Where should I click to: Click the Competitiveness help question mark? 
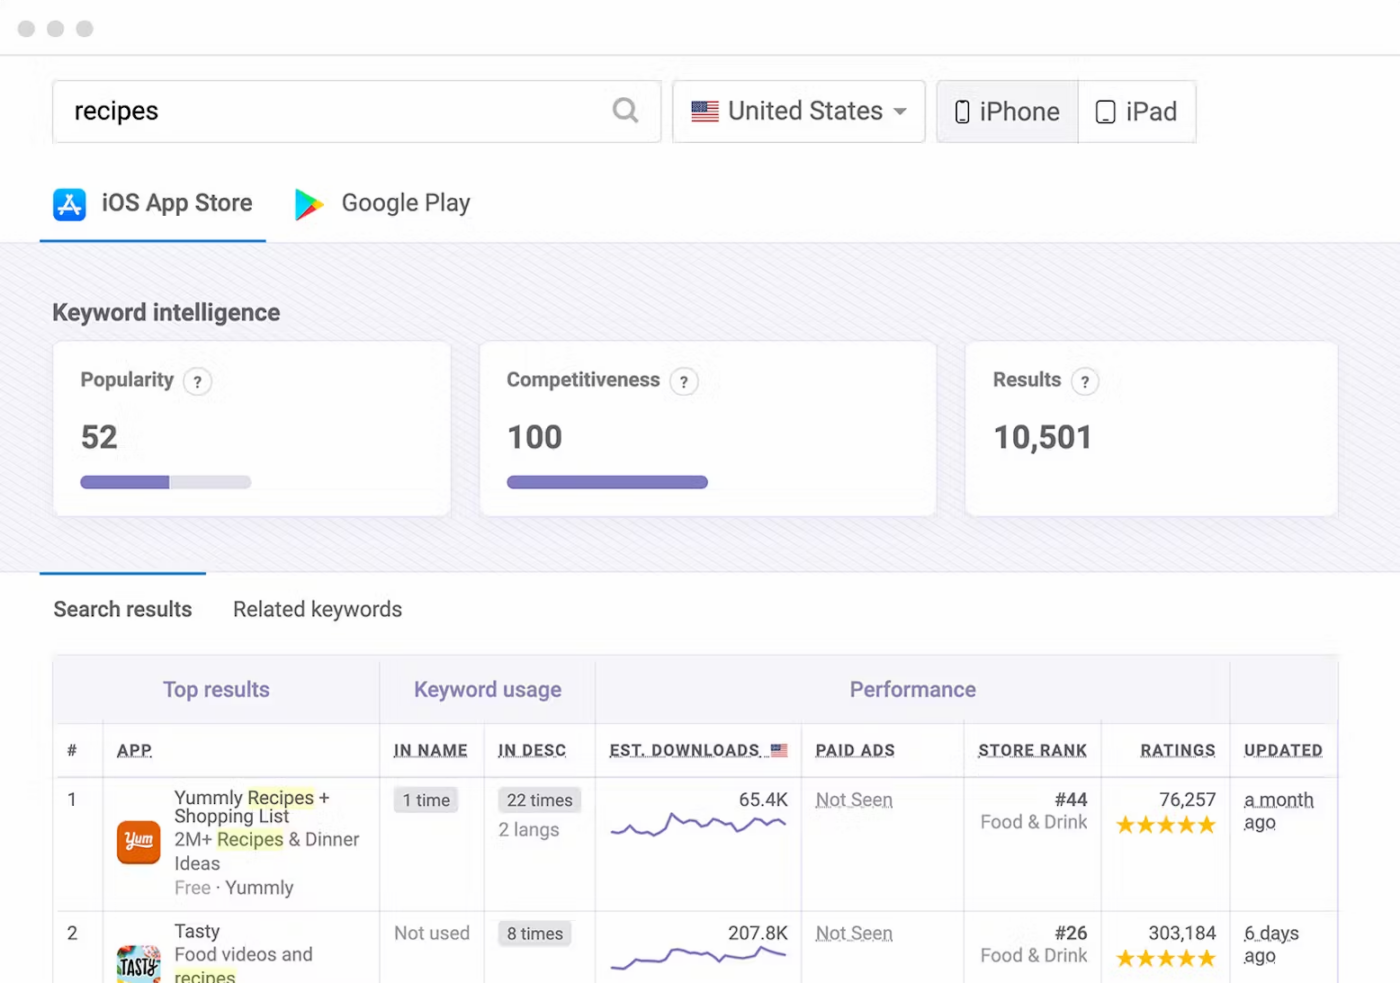click(x=684, y=381)
